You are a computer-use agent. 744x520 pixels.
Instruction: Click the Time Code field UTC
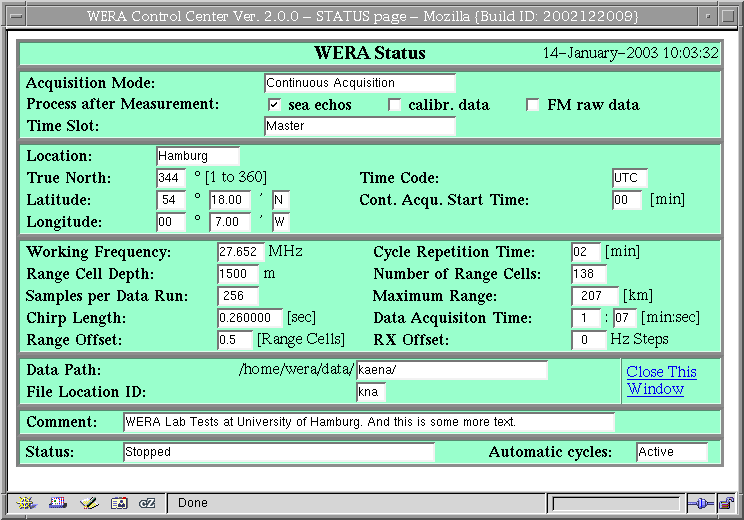coord(630,178)
